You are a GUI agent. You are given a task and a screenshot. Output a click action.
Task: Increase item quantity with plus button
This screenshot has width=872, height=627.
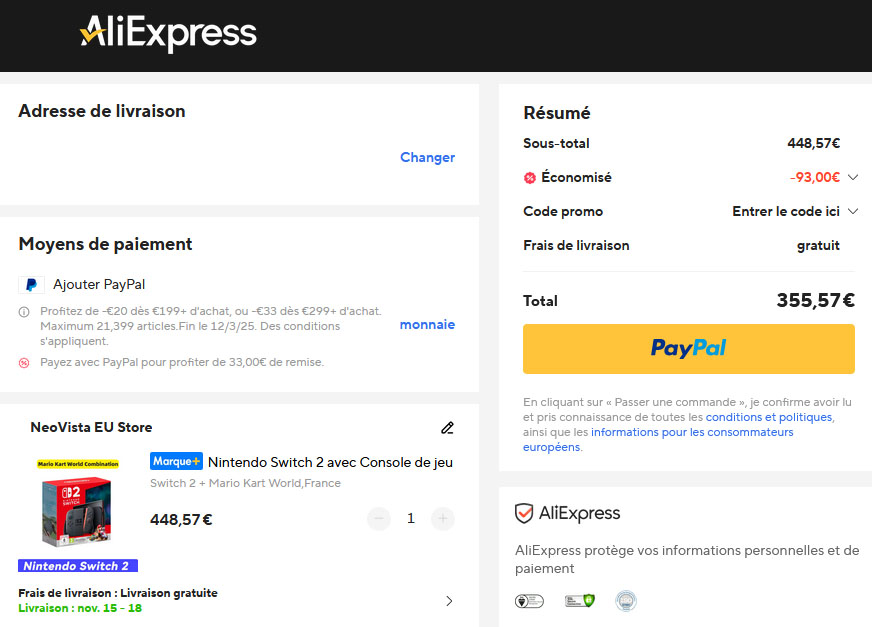coord(442,519)
